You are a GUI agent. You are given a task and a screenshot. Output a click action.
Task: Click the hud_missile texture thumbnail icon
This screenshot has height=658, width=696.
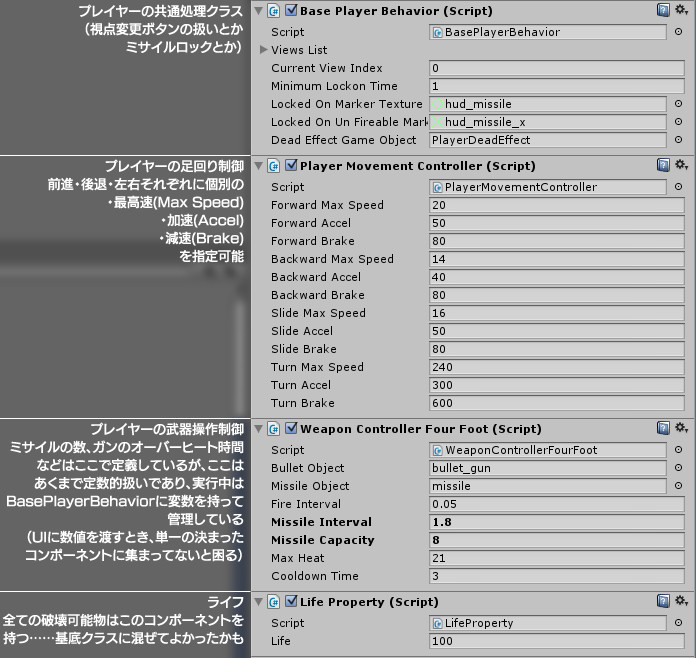[x=438, y=104]
